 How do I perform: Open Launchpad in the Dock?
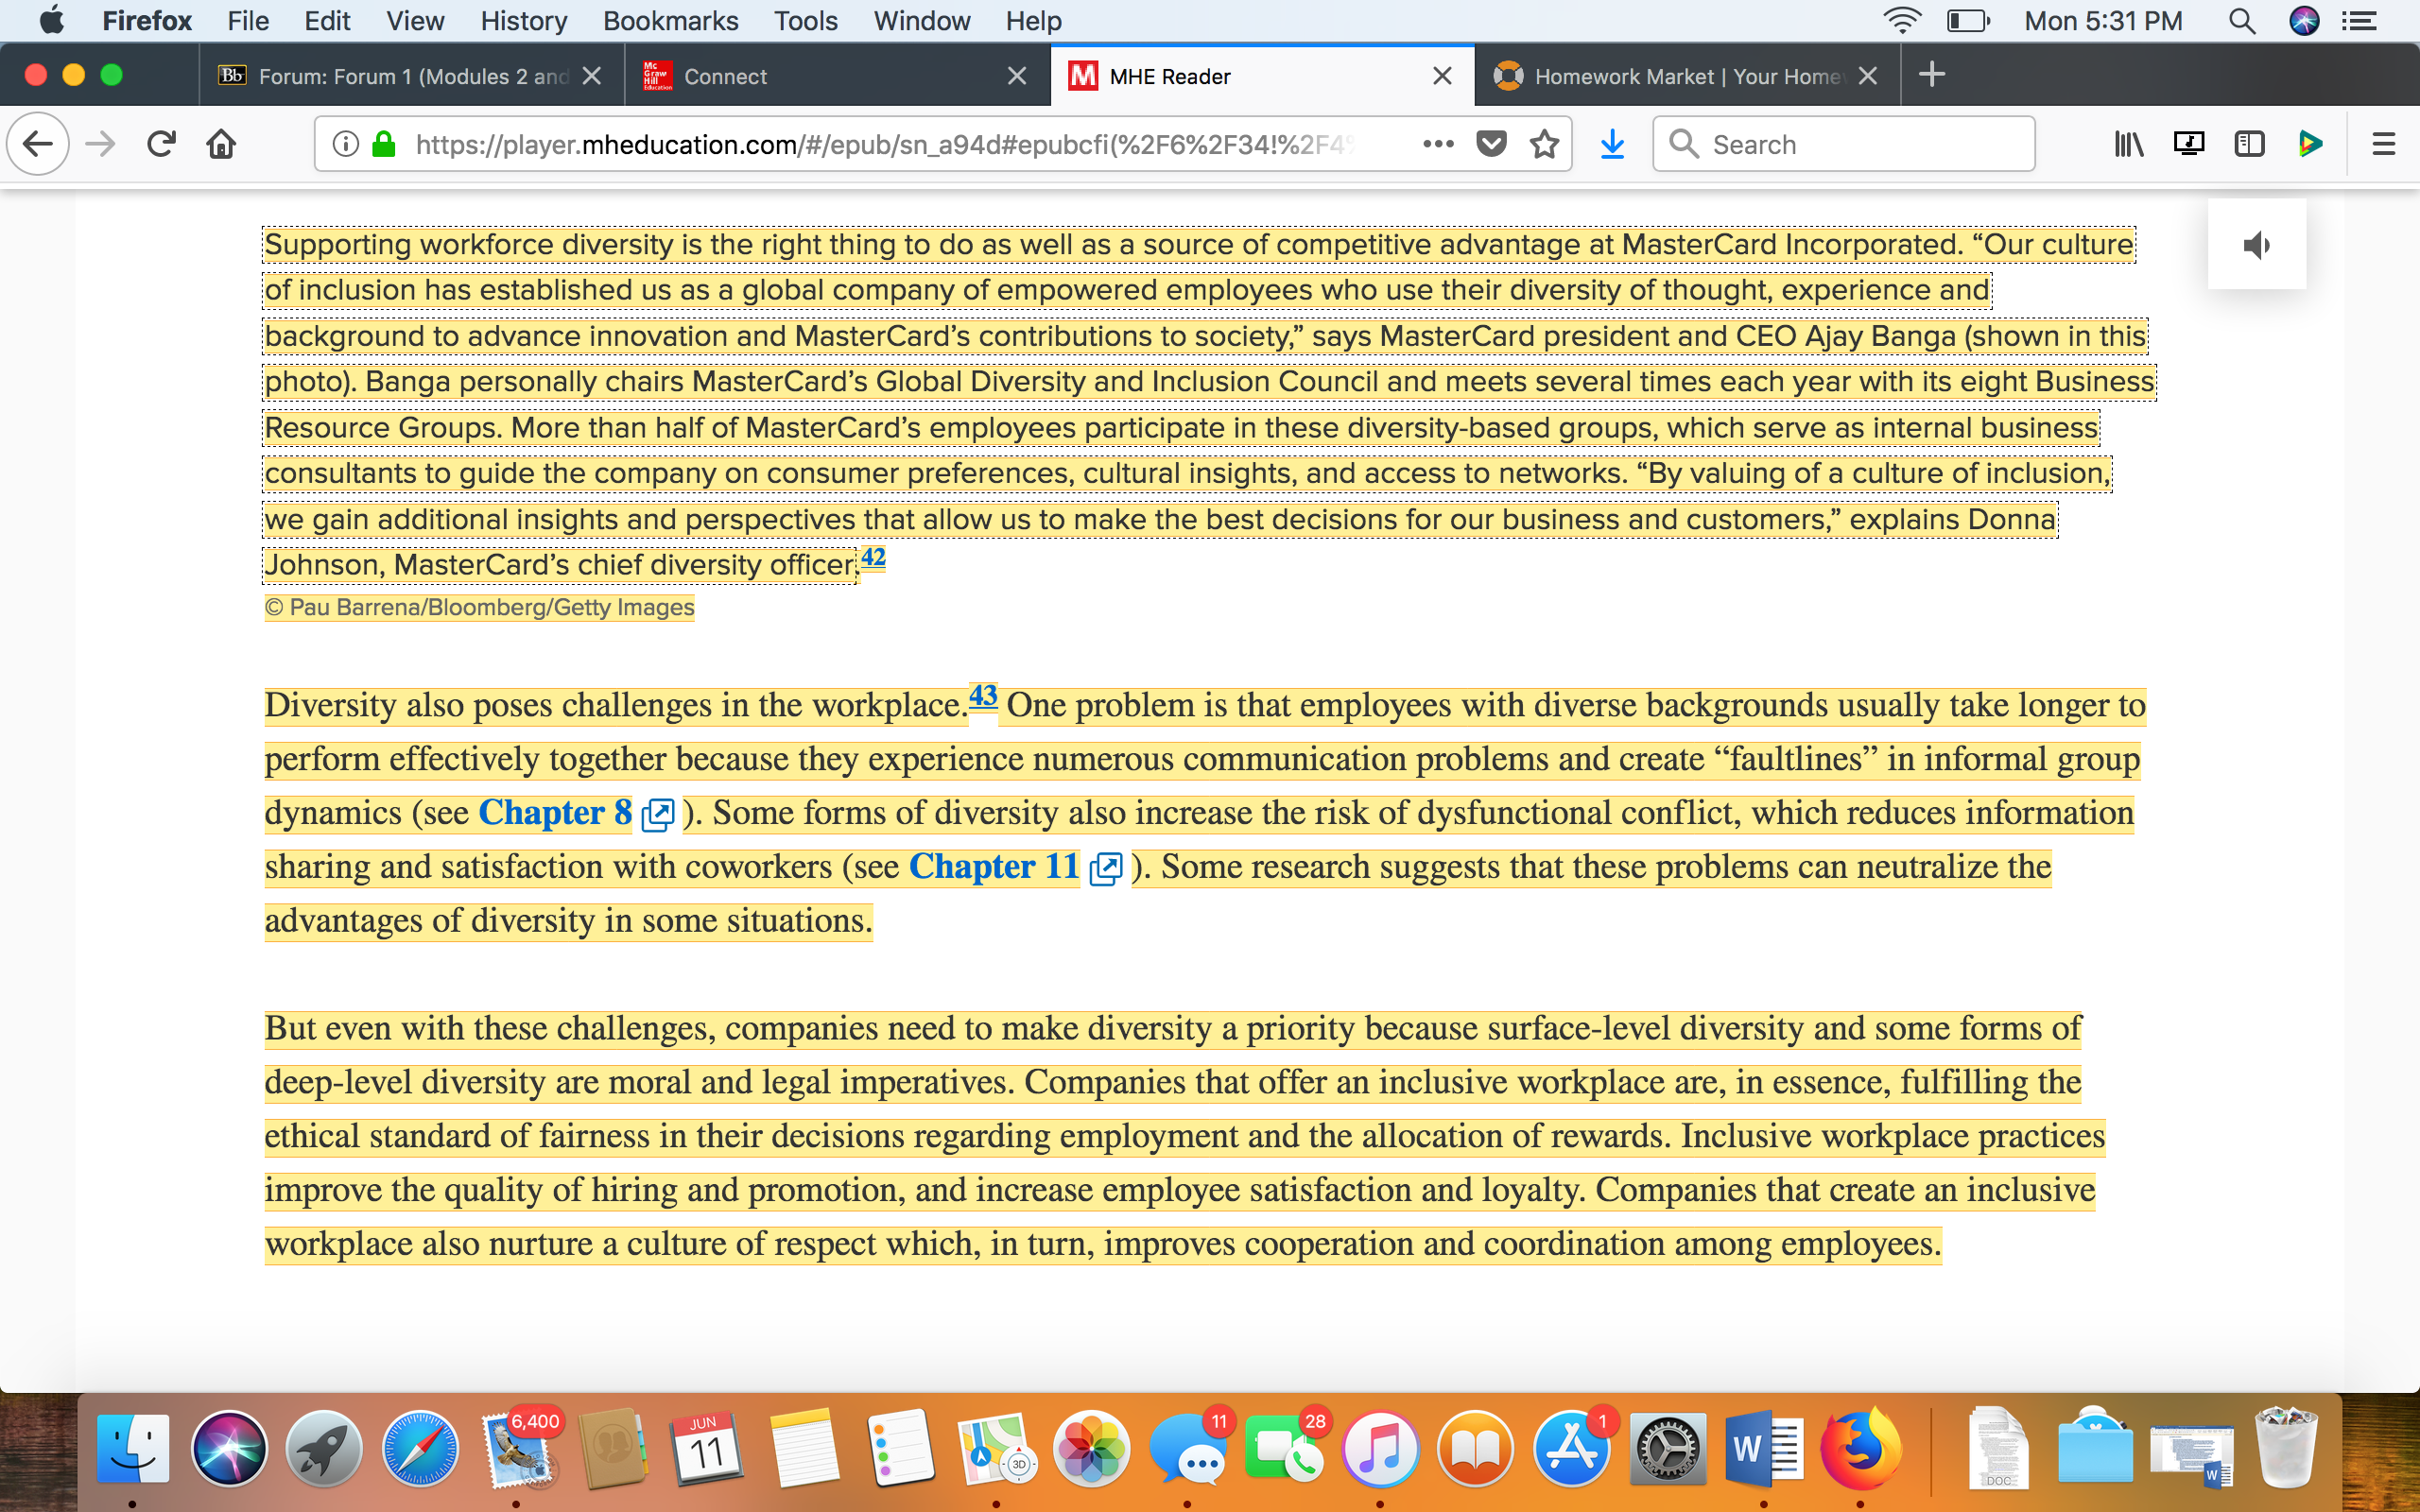click(x=324, y=1448)
